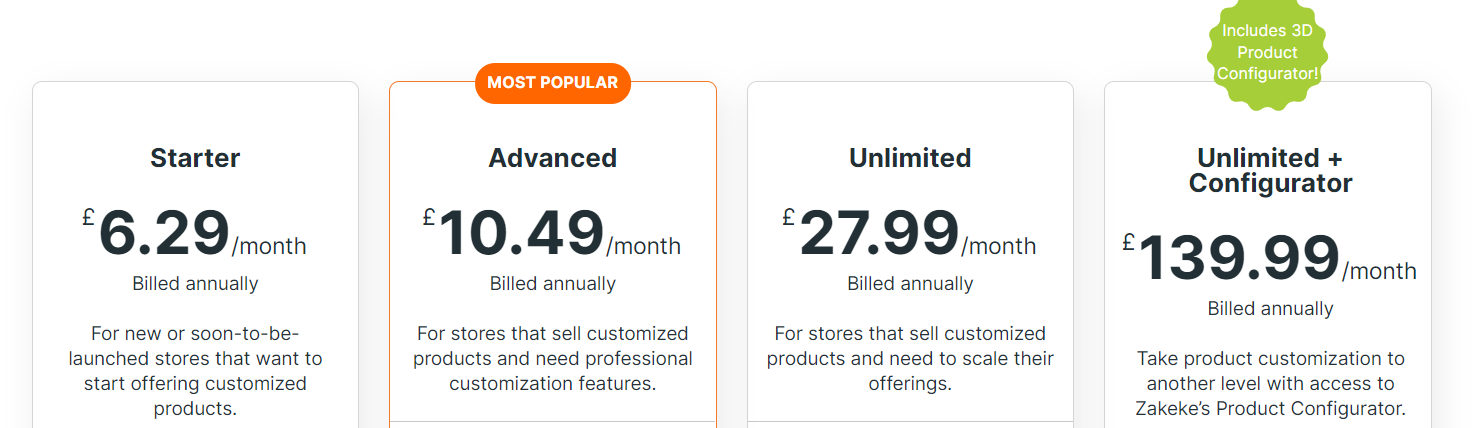Click the £6.29 Starter price
1472x428 pixels.
click(x=164, y=234)
